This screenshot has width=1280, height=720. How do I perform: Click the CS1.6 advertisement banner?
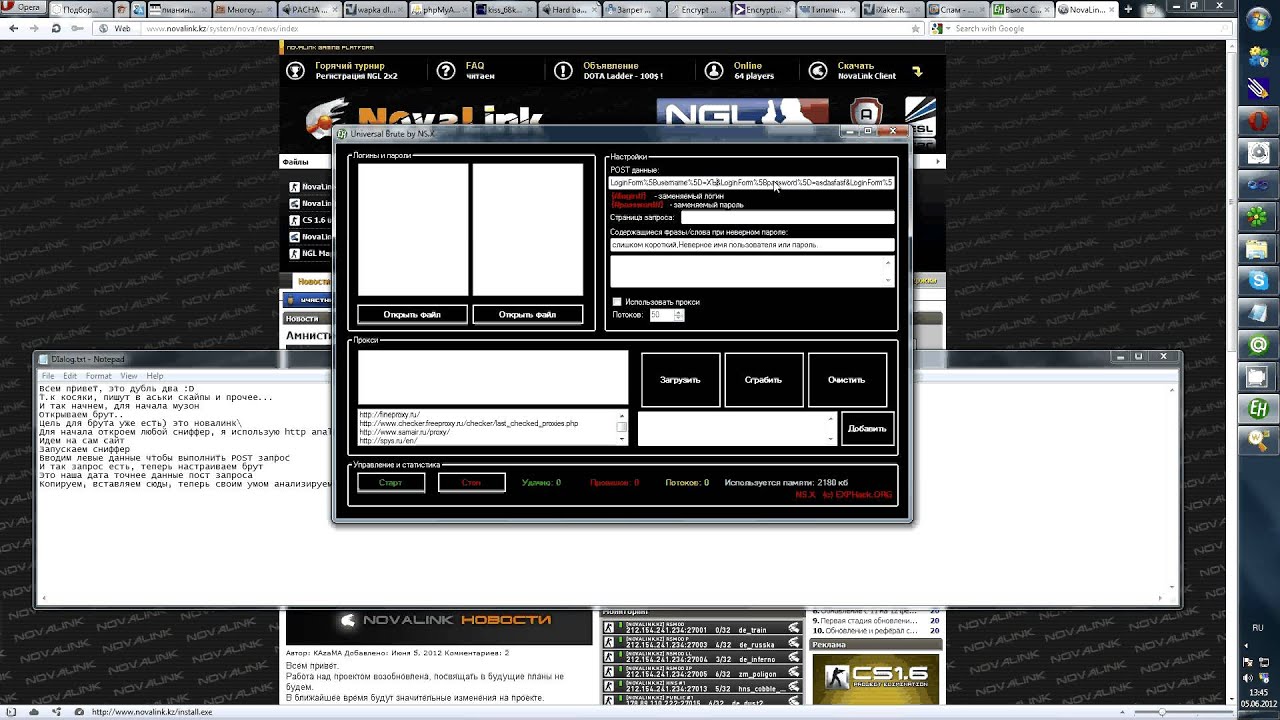pos(875,678)
